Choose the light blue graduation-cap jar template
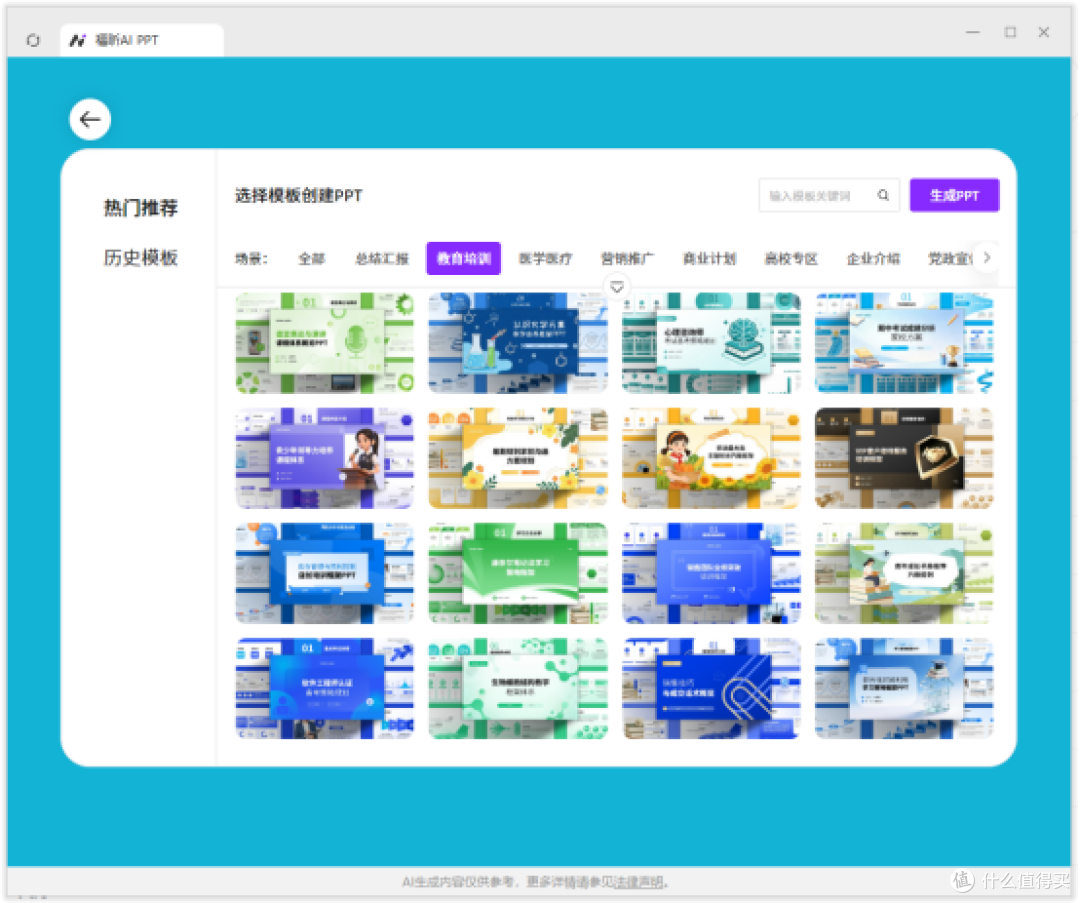 point(904,688)
